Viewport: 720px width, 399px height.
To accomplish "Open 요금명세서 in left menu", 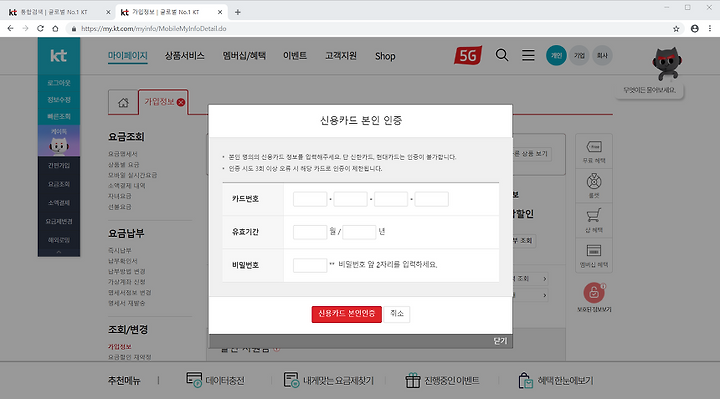I will click(x=123, y=154).
